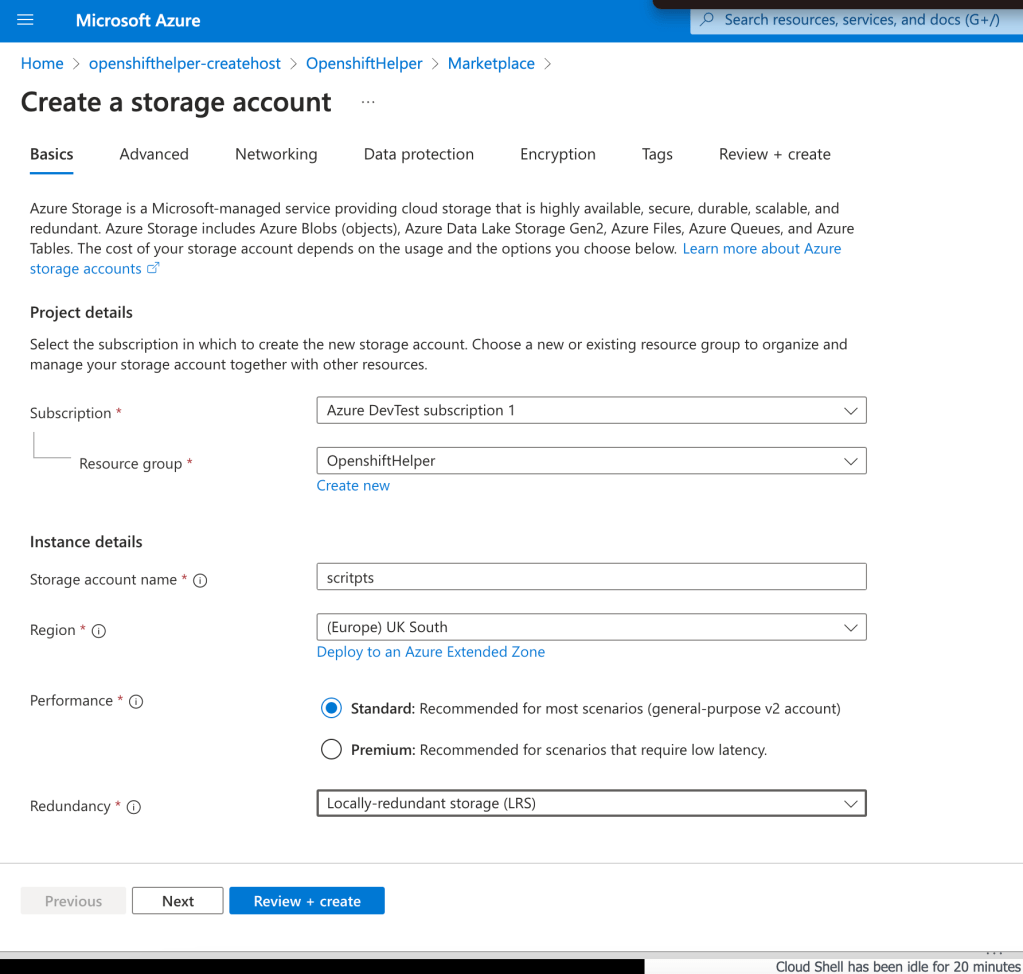Switch to the Encryption tab
The width and height of the screenshot is (1023, 974).
point(558,155)
